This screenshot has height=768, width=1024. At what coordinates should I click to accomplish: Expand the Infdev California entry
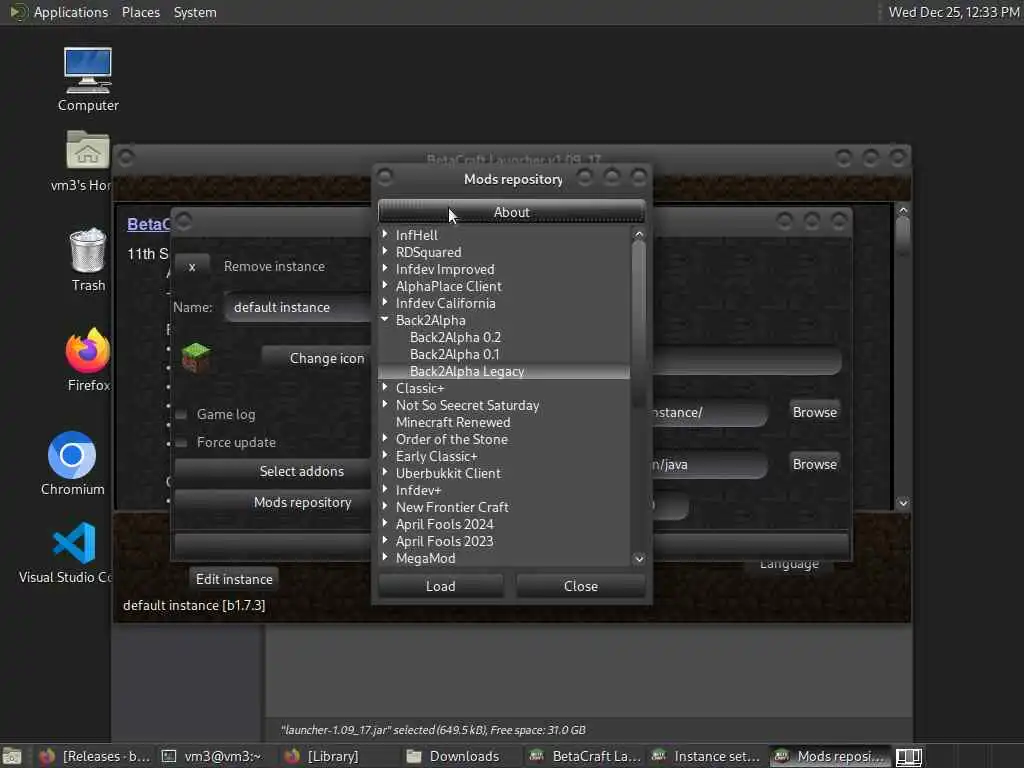[385, 302]
